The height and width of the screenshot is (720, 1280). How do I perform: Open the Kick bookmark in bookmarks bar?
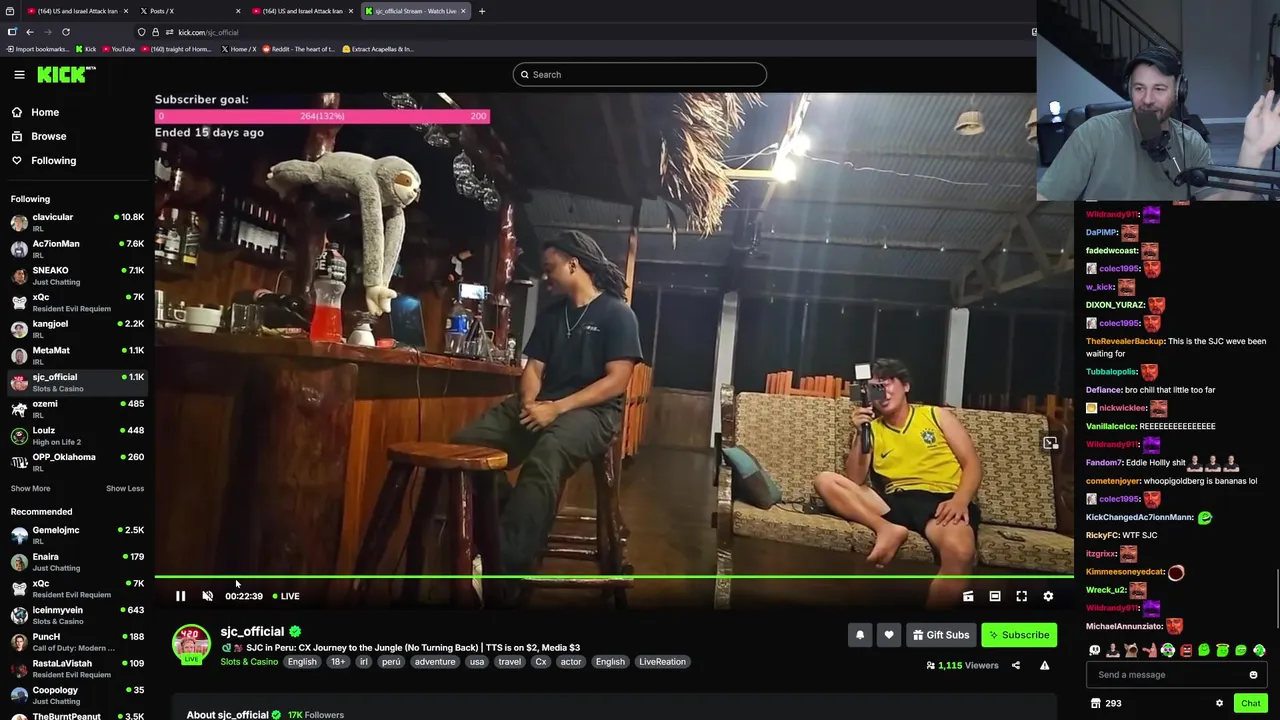click(x=85, y=49)
